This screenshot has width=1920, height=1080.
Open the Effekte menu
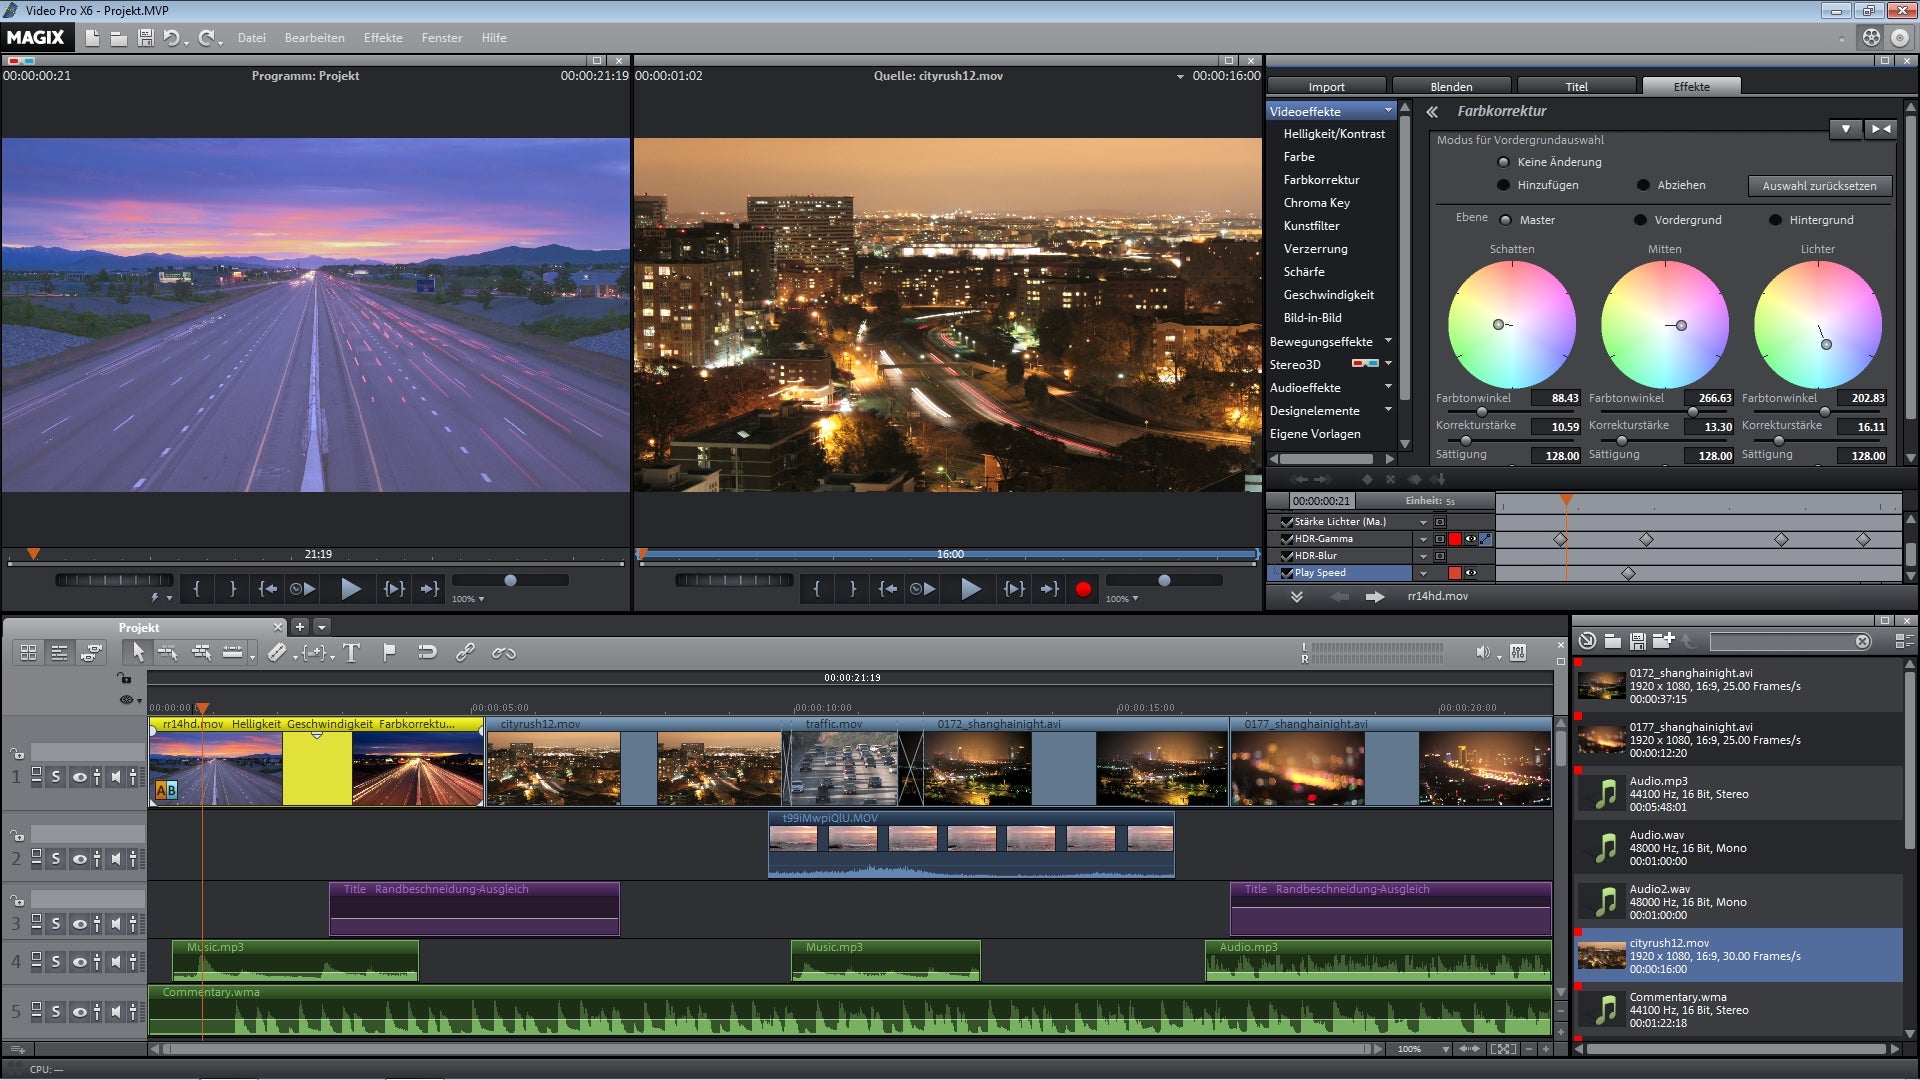(383, 38)
